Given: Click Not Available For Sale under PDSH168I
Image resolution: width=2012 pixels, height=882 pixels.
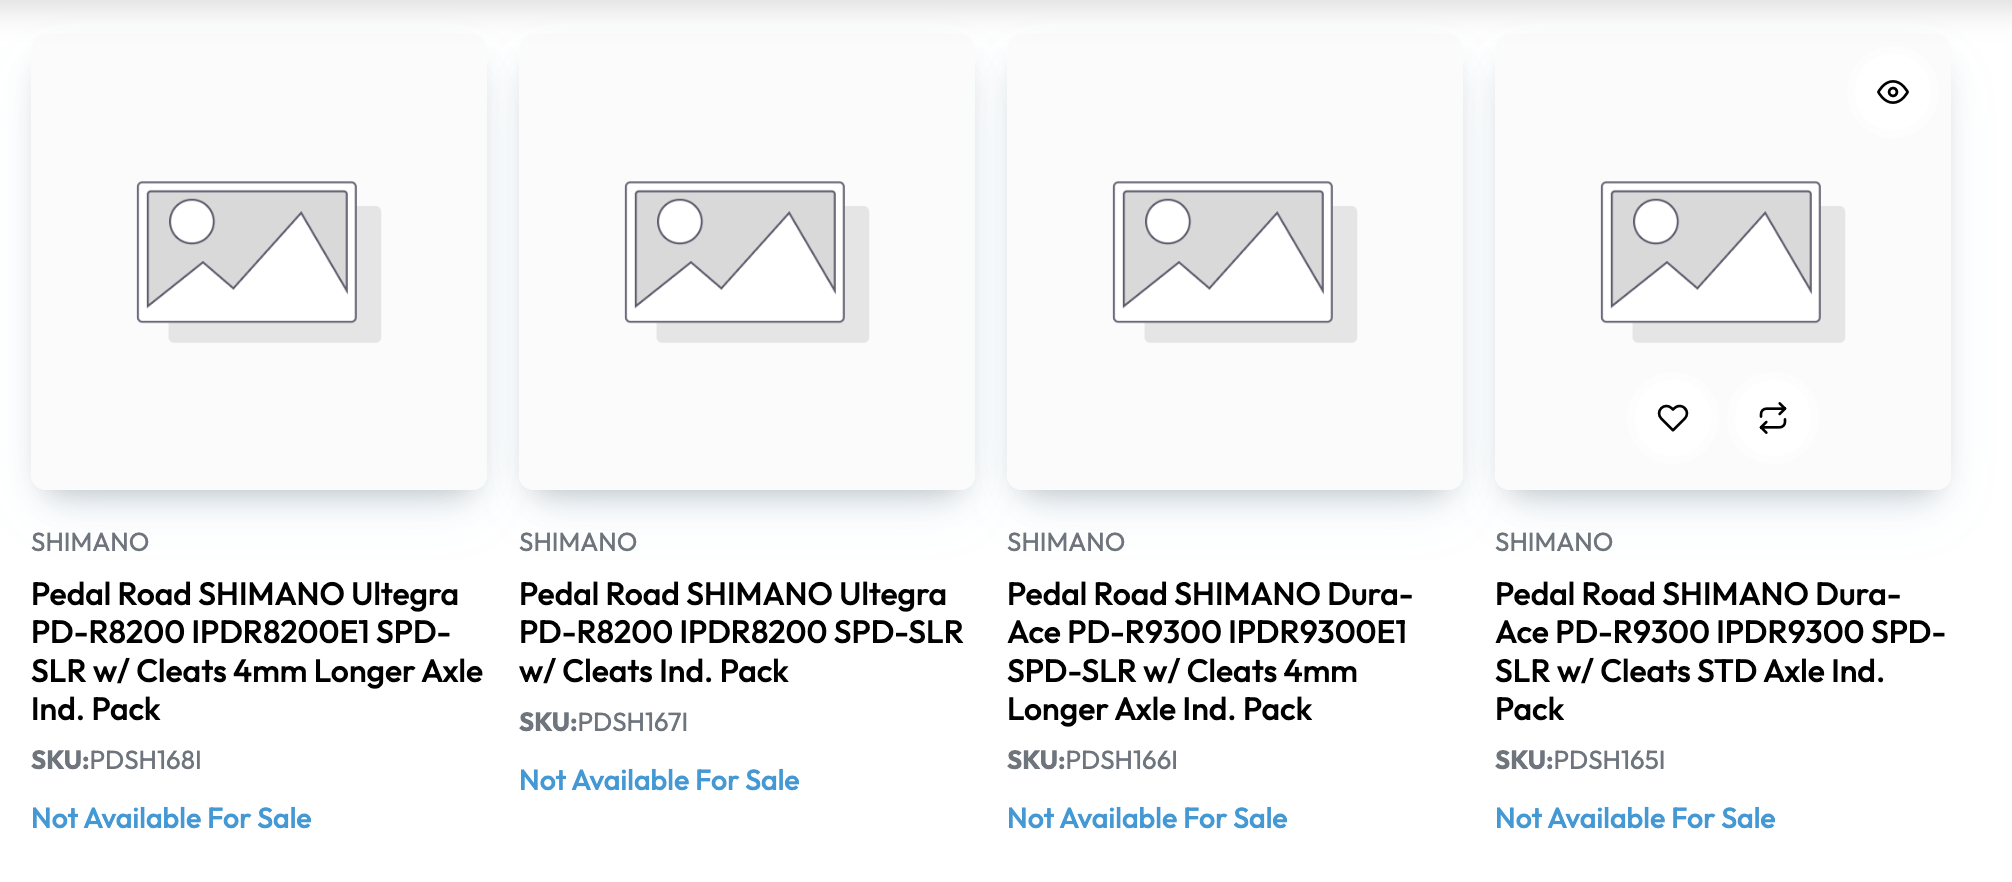Looking at the screenshot, I should (171, 818).
